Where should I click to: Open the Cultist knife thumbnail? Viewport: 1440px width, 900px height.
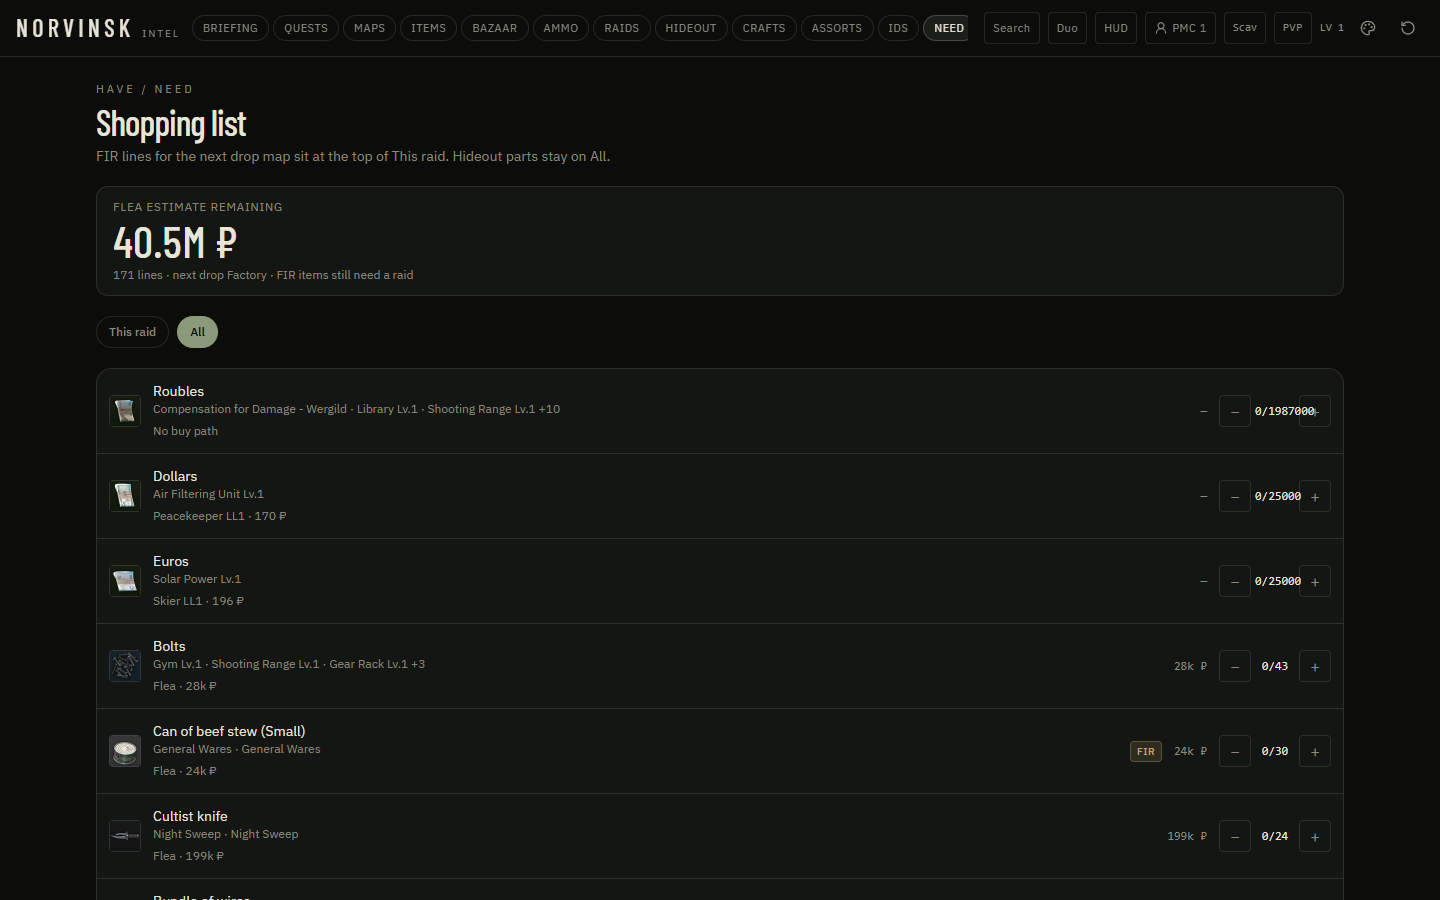tap(125, 836)
